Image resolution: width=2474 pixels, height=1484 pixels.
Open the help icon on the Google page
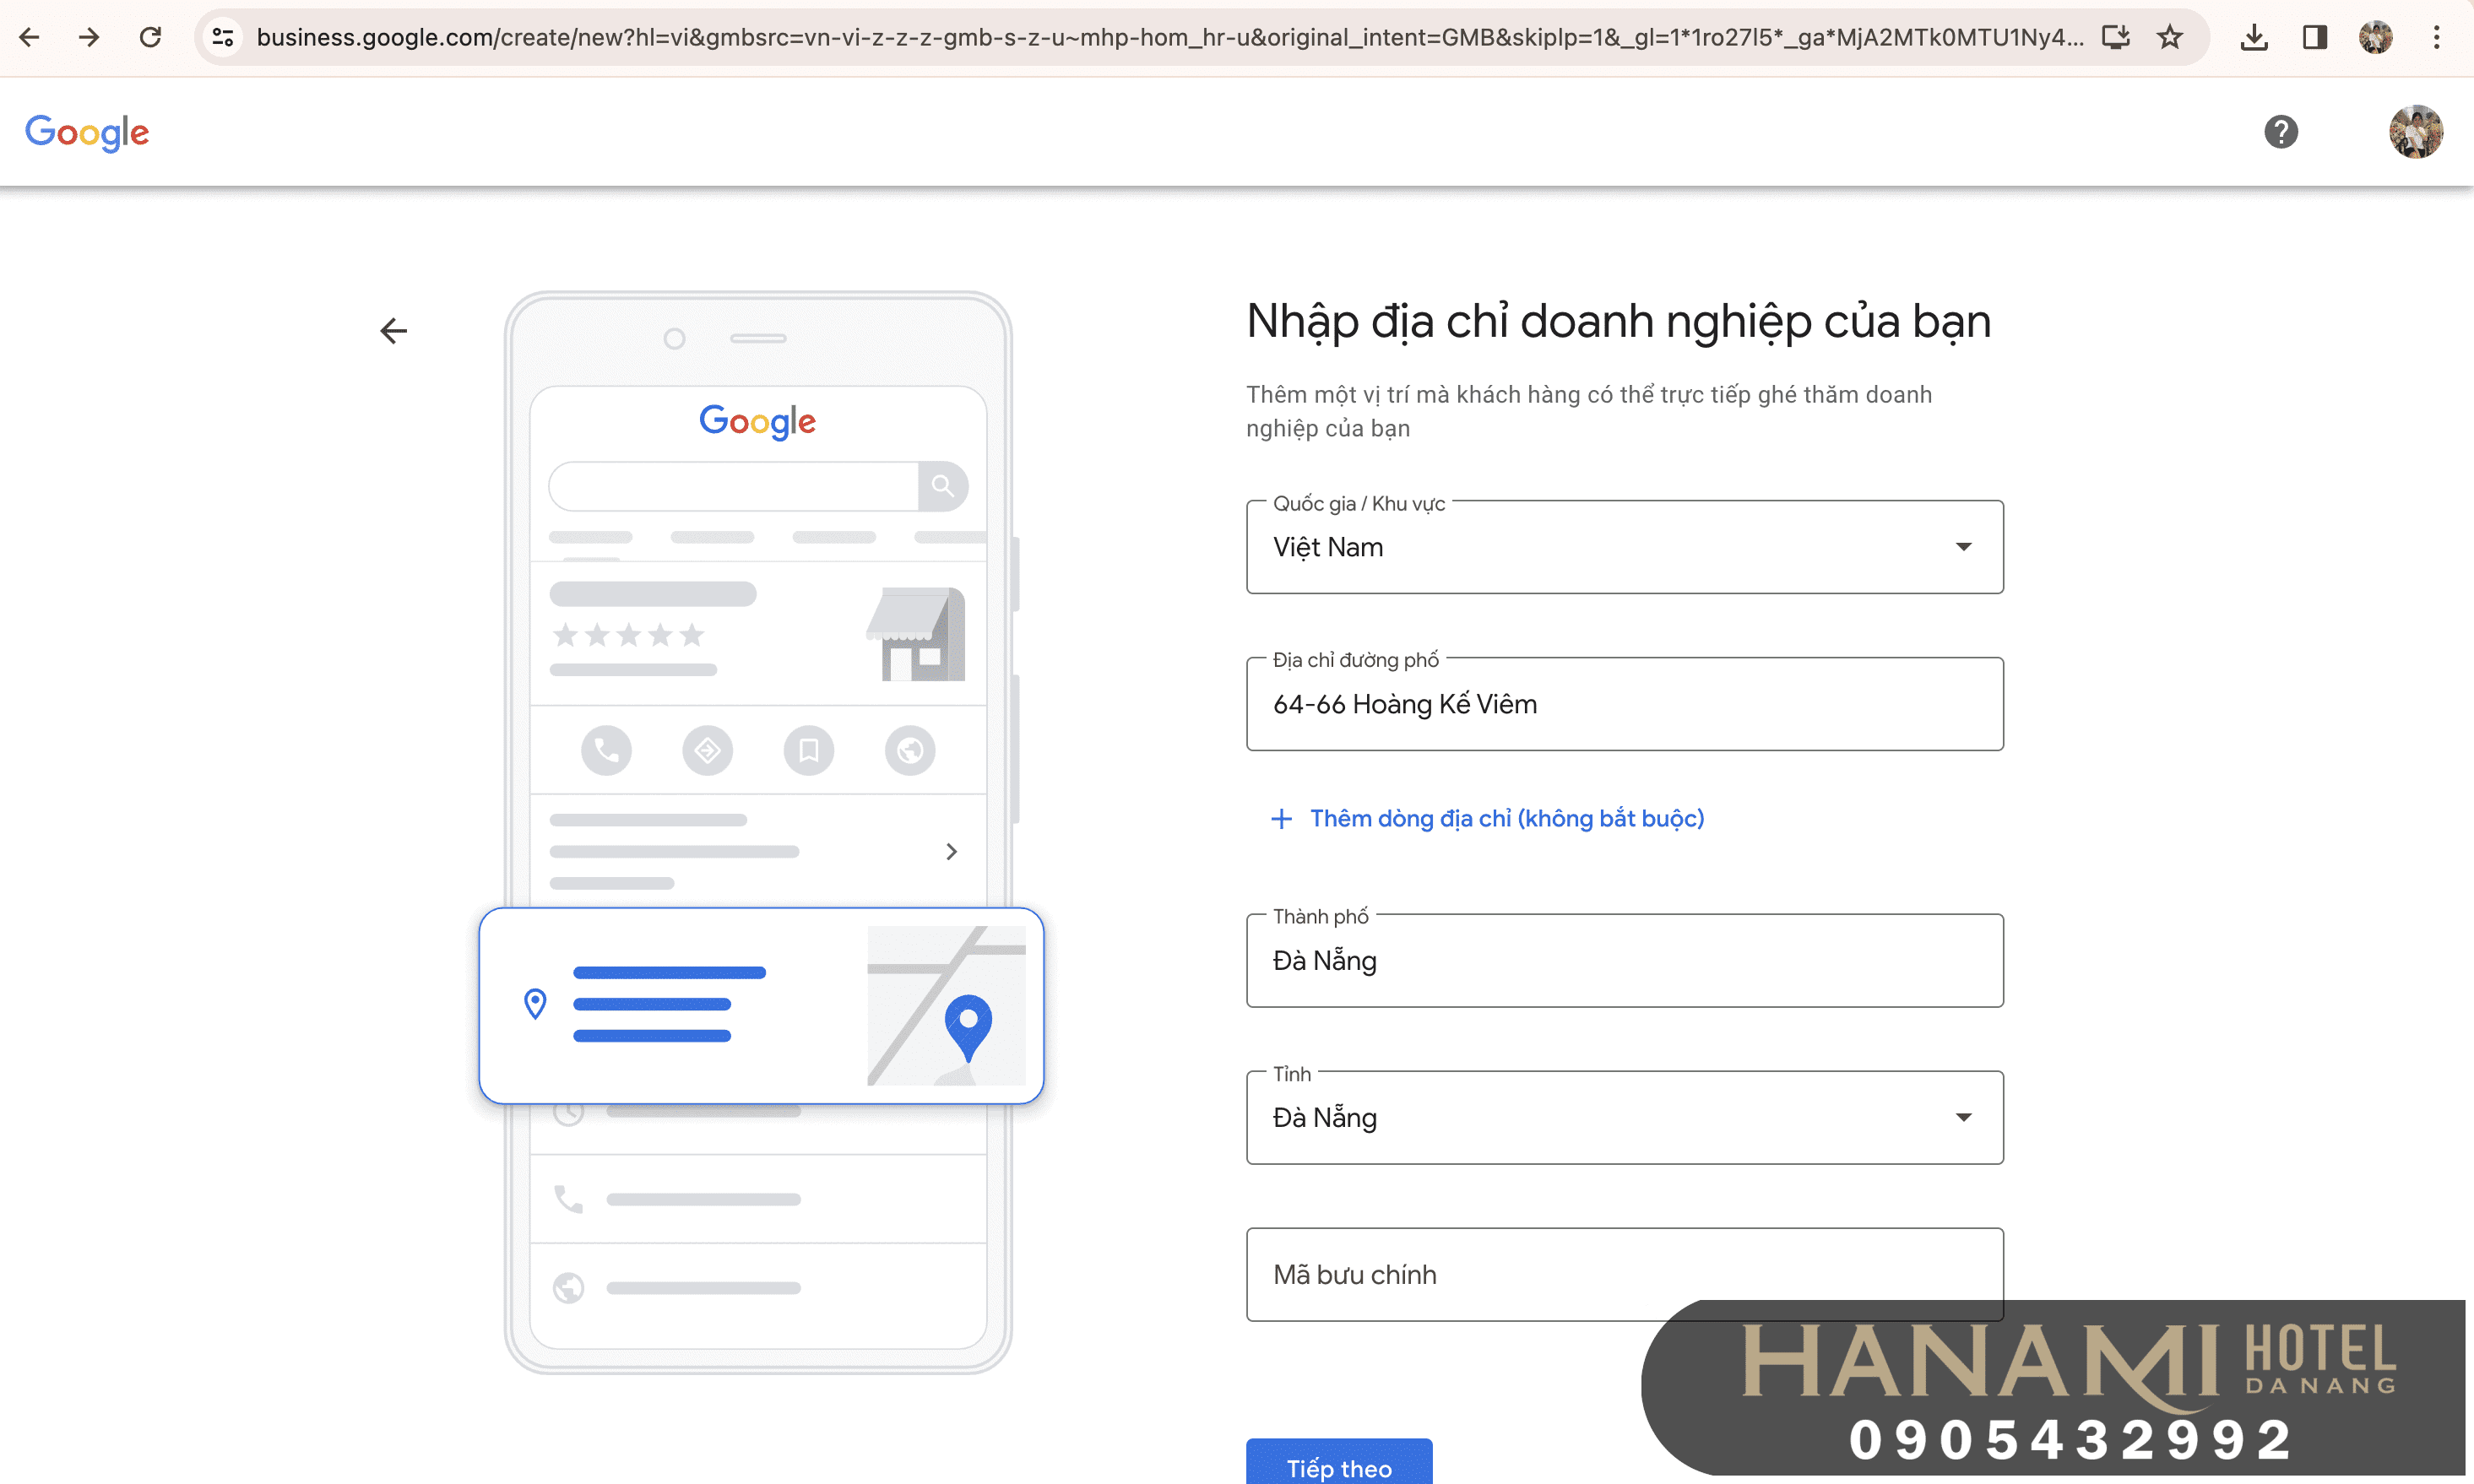2280,131
